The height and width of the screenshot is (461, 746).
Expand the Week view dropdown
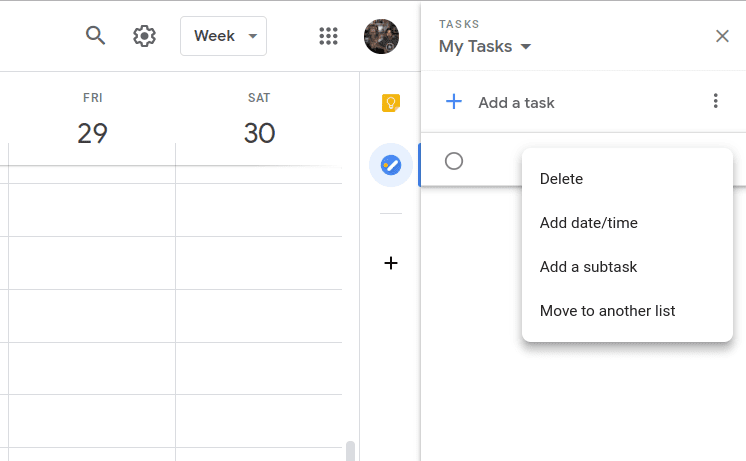[x=224, y=36]
